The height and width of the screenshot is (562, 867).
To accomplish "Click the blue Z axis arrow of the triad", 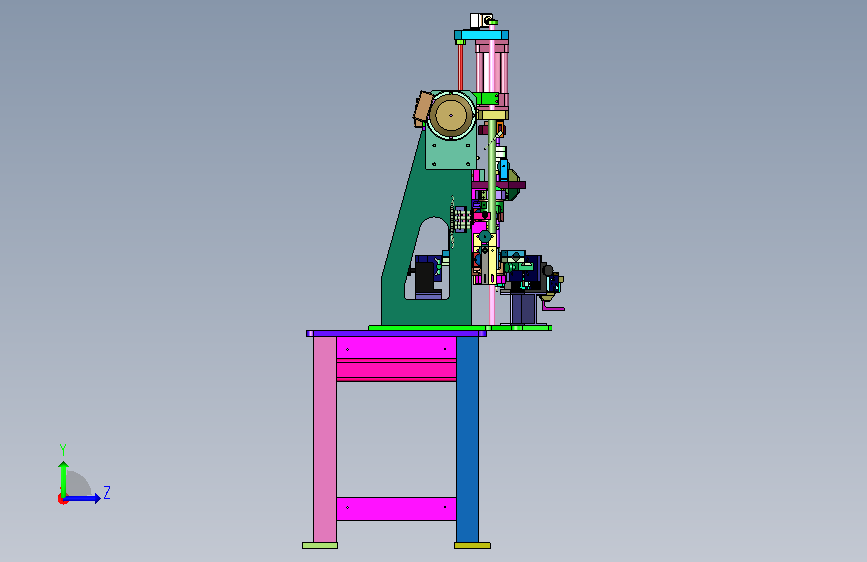I will tap(83, 498).
